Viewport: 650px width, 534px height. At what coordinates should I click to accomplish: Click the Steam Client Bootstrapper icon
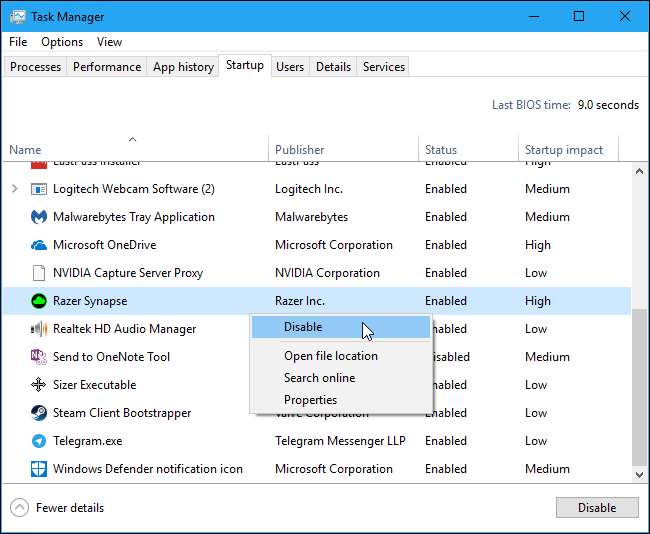pos(39,413)
